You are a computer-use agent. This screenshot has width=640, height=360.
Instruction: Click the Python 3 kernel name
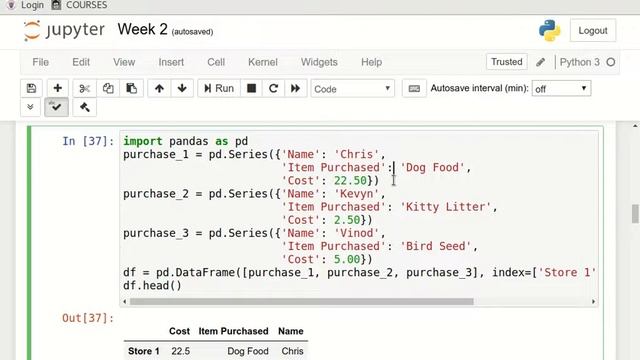click(580, 62)
